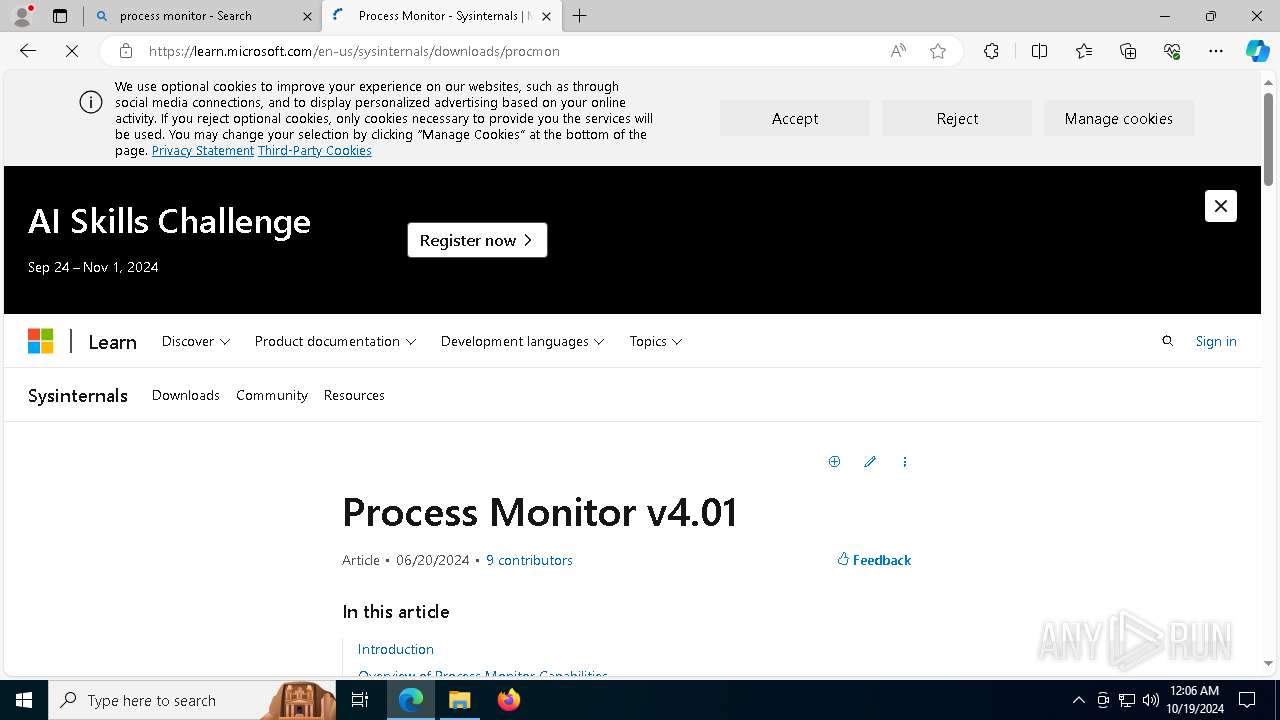Jump to the Introduction section
The height and width of the screenshot is (720, 1280).
pyautogui.click(x=396, y=649)
